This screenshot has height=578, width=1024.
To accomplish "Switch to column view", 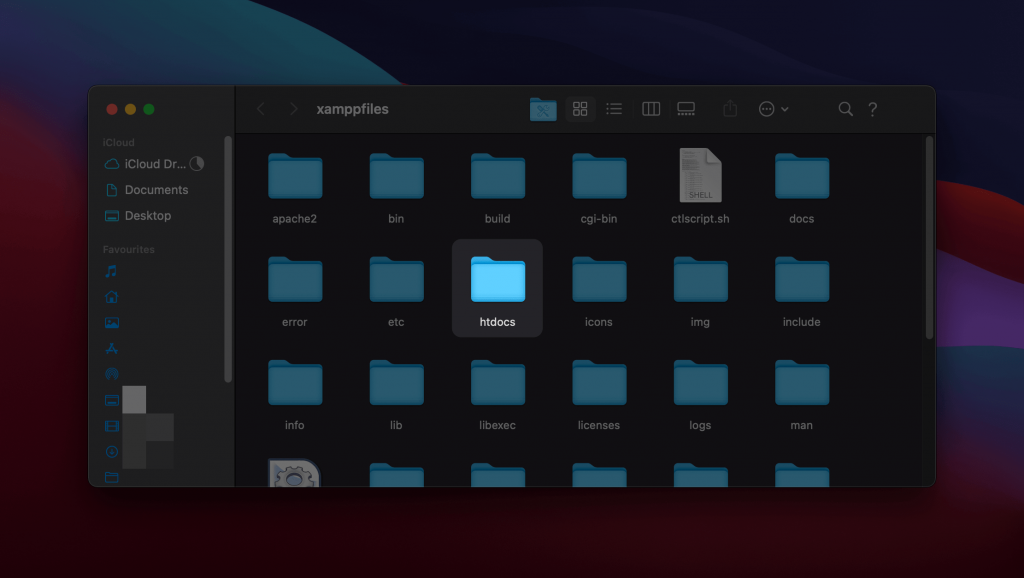I will 651,109.
